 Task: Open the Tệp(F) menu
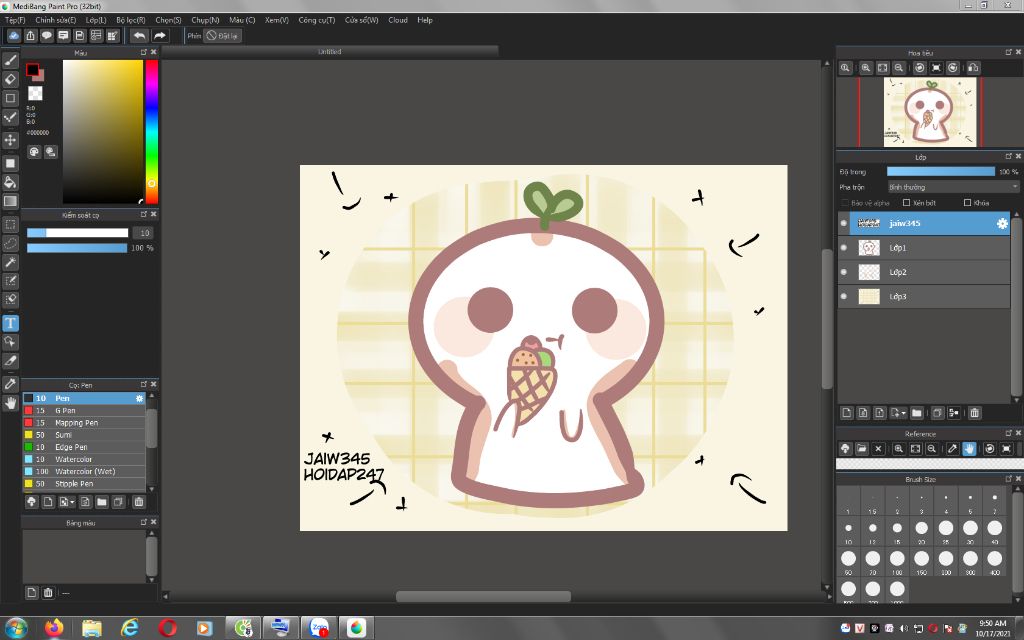pyautogui.click(x=15, y=20)
